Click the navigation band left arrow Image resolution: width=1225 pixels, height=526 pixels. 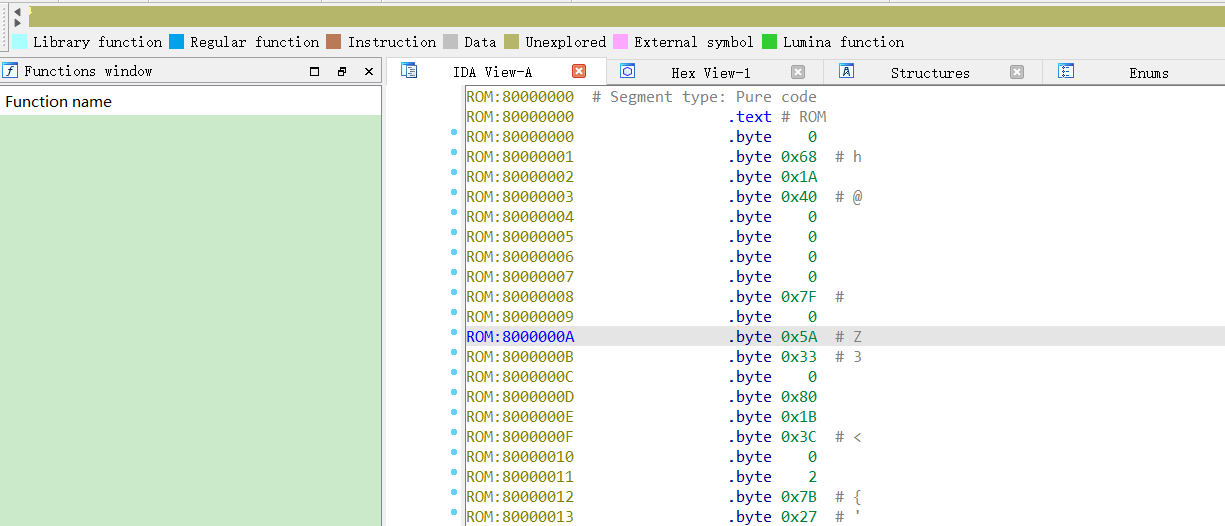(17, 11)
